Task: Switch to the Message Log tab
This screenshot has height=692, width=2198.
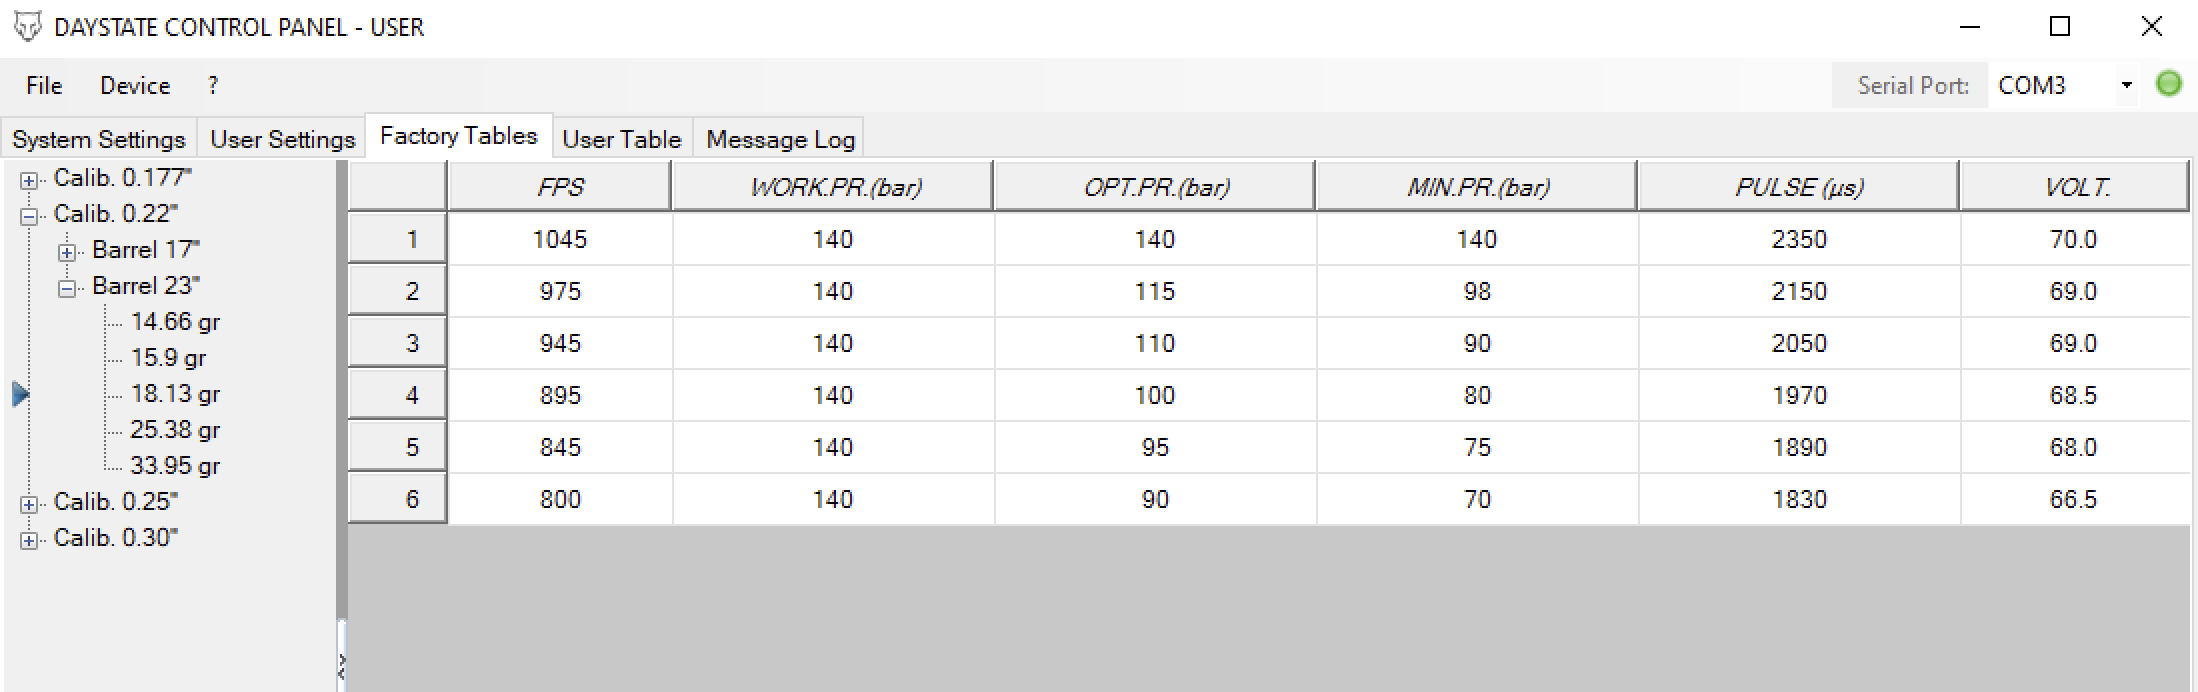Action: click(x=780, y=139)
